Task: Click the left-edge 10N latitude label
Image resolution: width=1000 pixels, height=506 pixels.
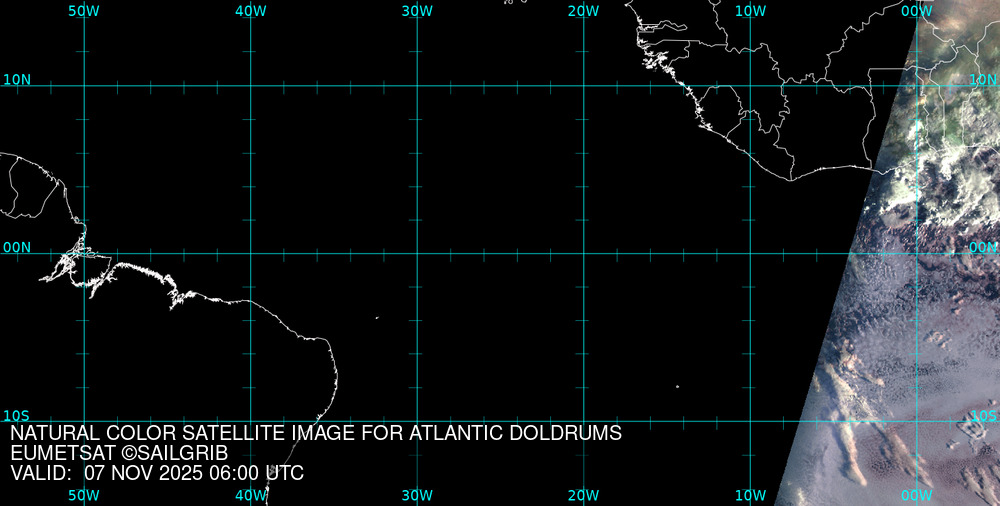Action: pyautogui.click(x=17, y=79)
